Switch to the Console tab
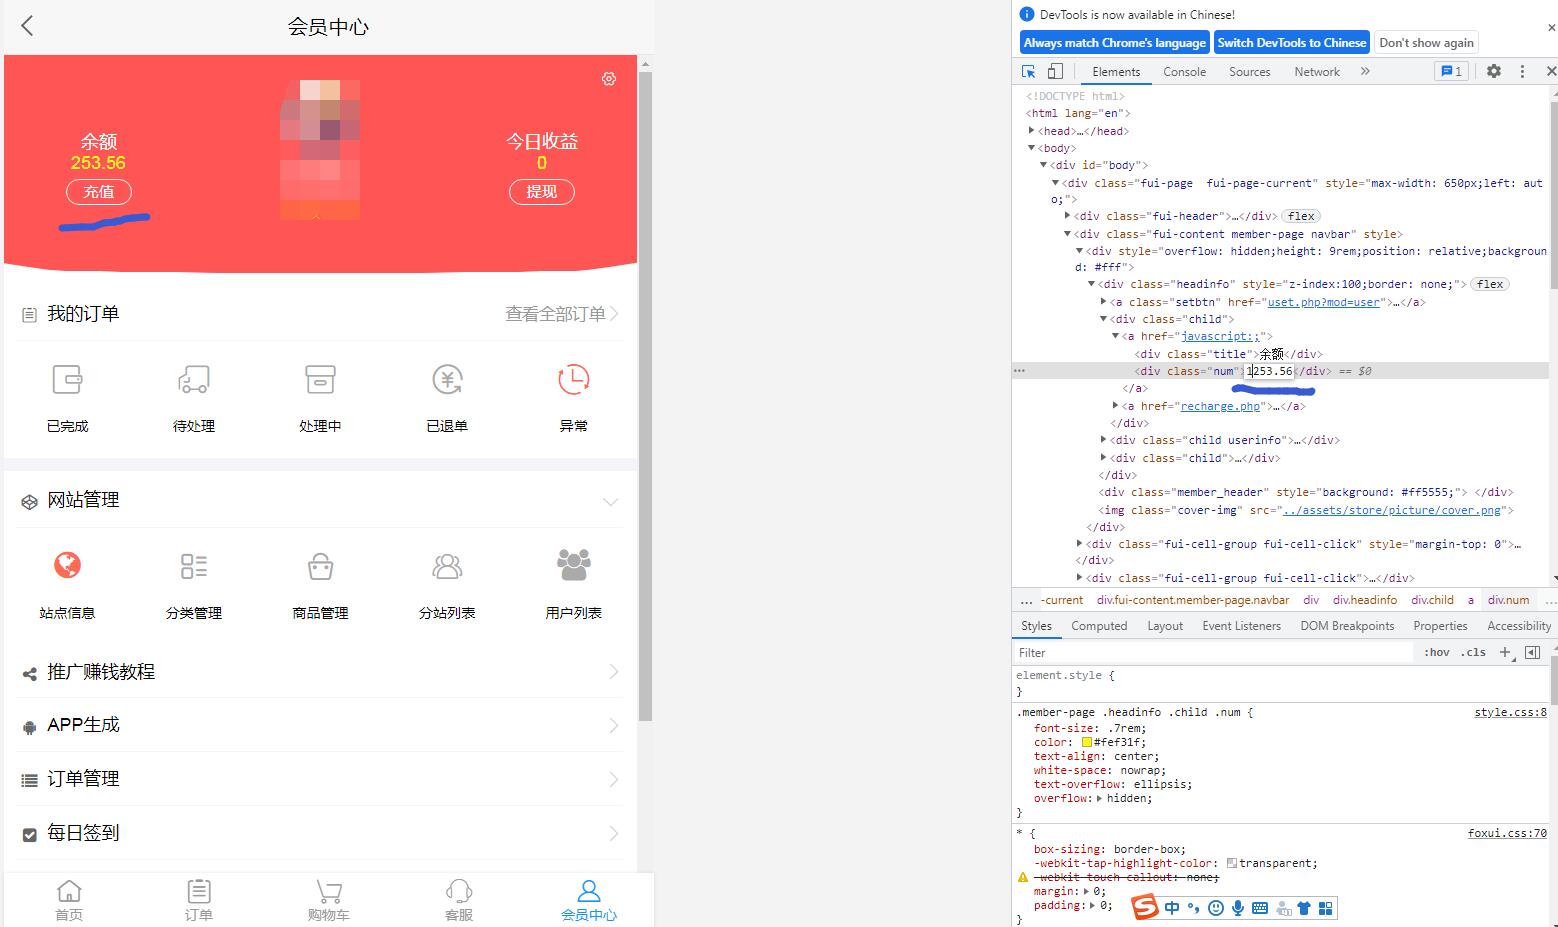The width and height of the screenshot is (1558, 927). pos(1184,72)
